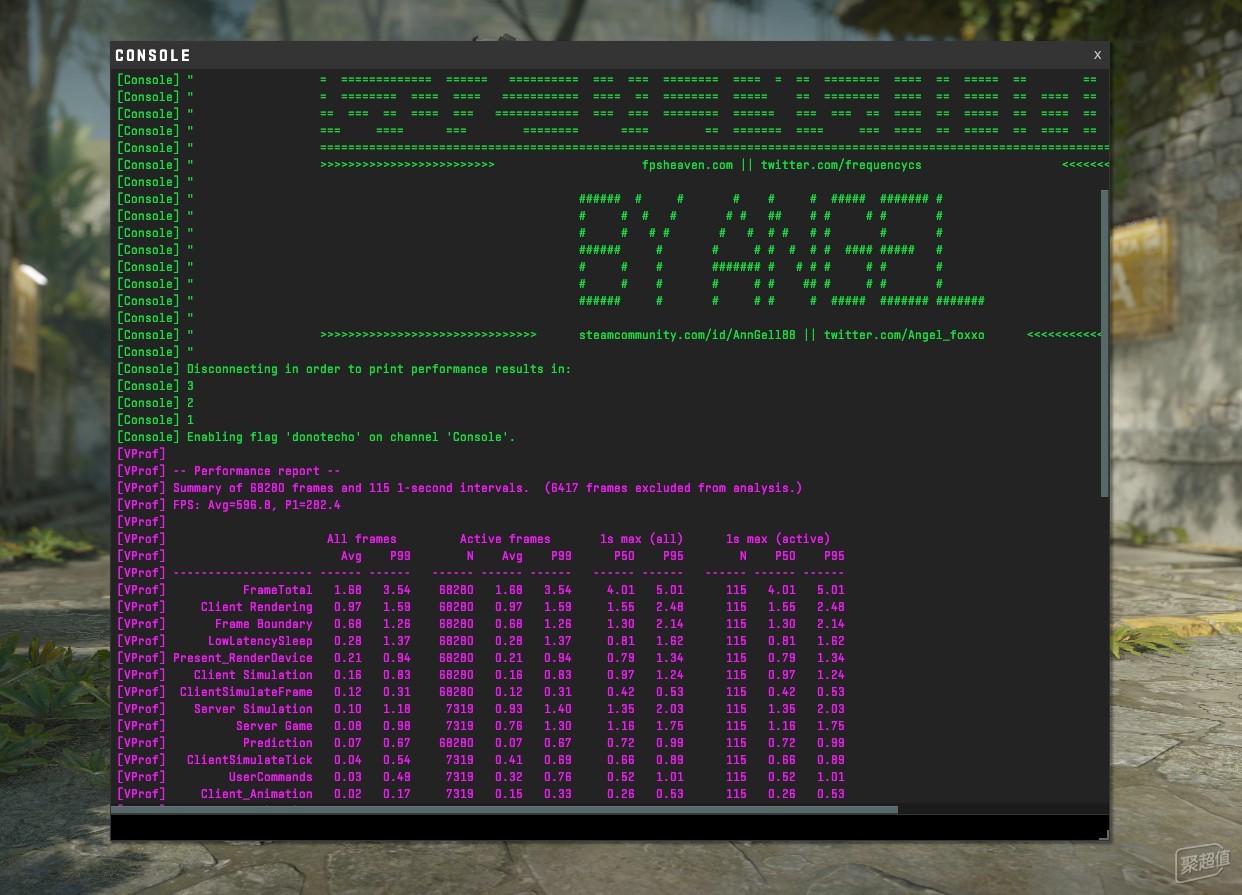Viewport: 1242px width, 895px height.
Task: Click the 'Disconnecting in order to print' line
Action: pyautogui.click(x=344, y=369)
